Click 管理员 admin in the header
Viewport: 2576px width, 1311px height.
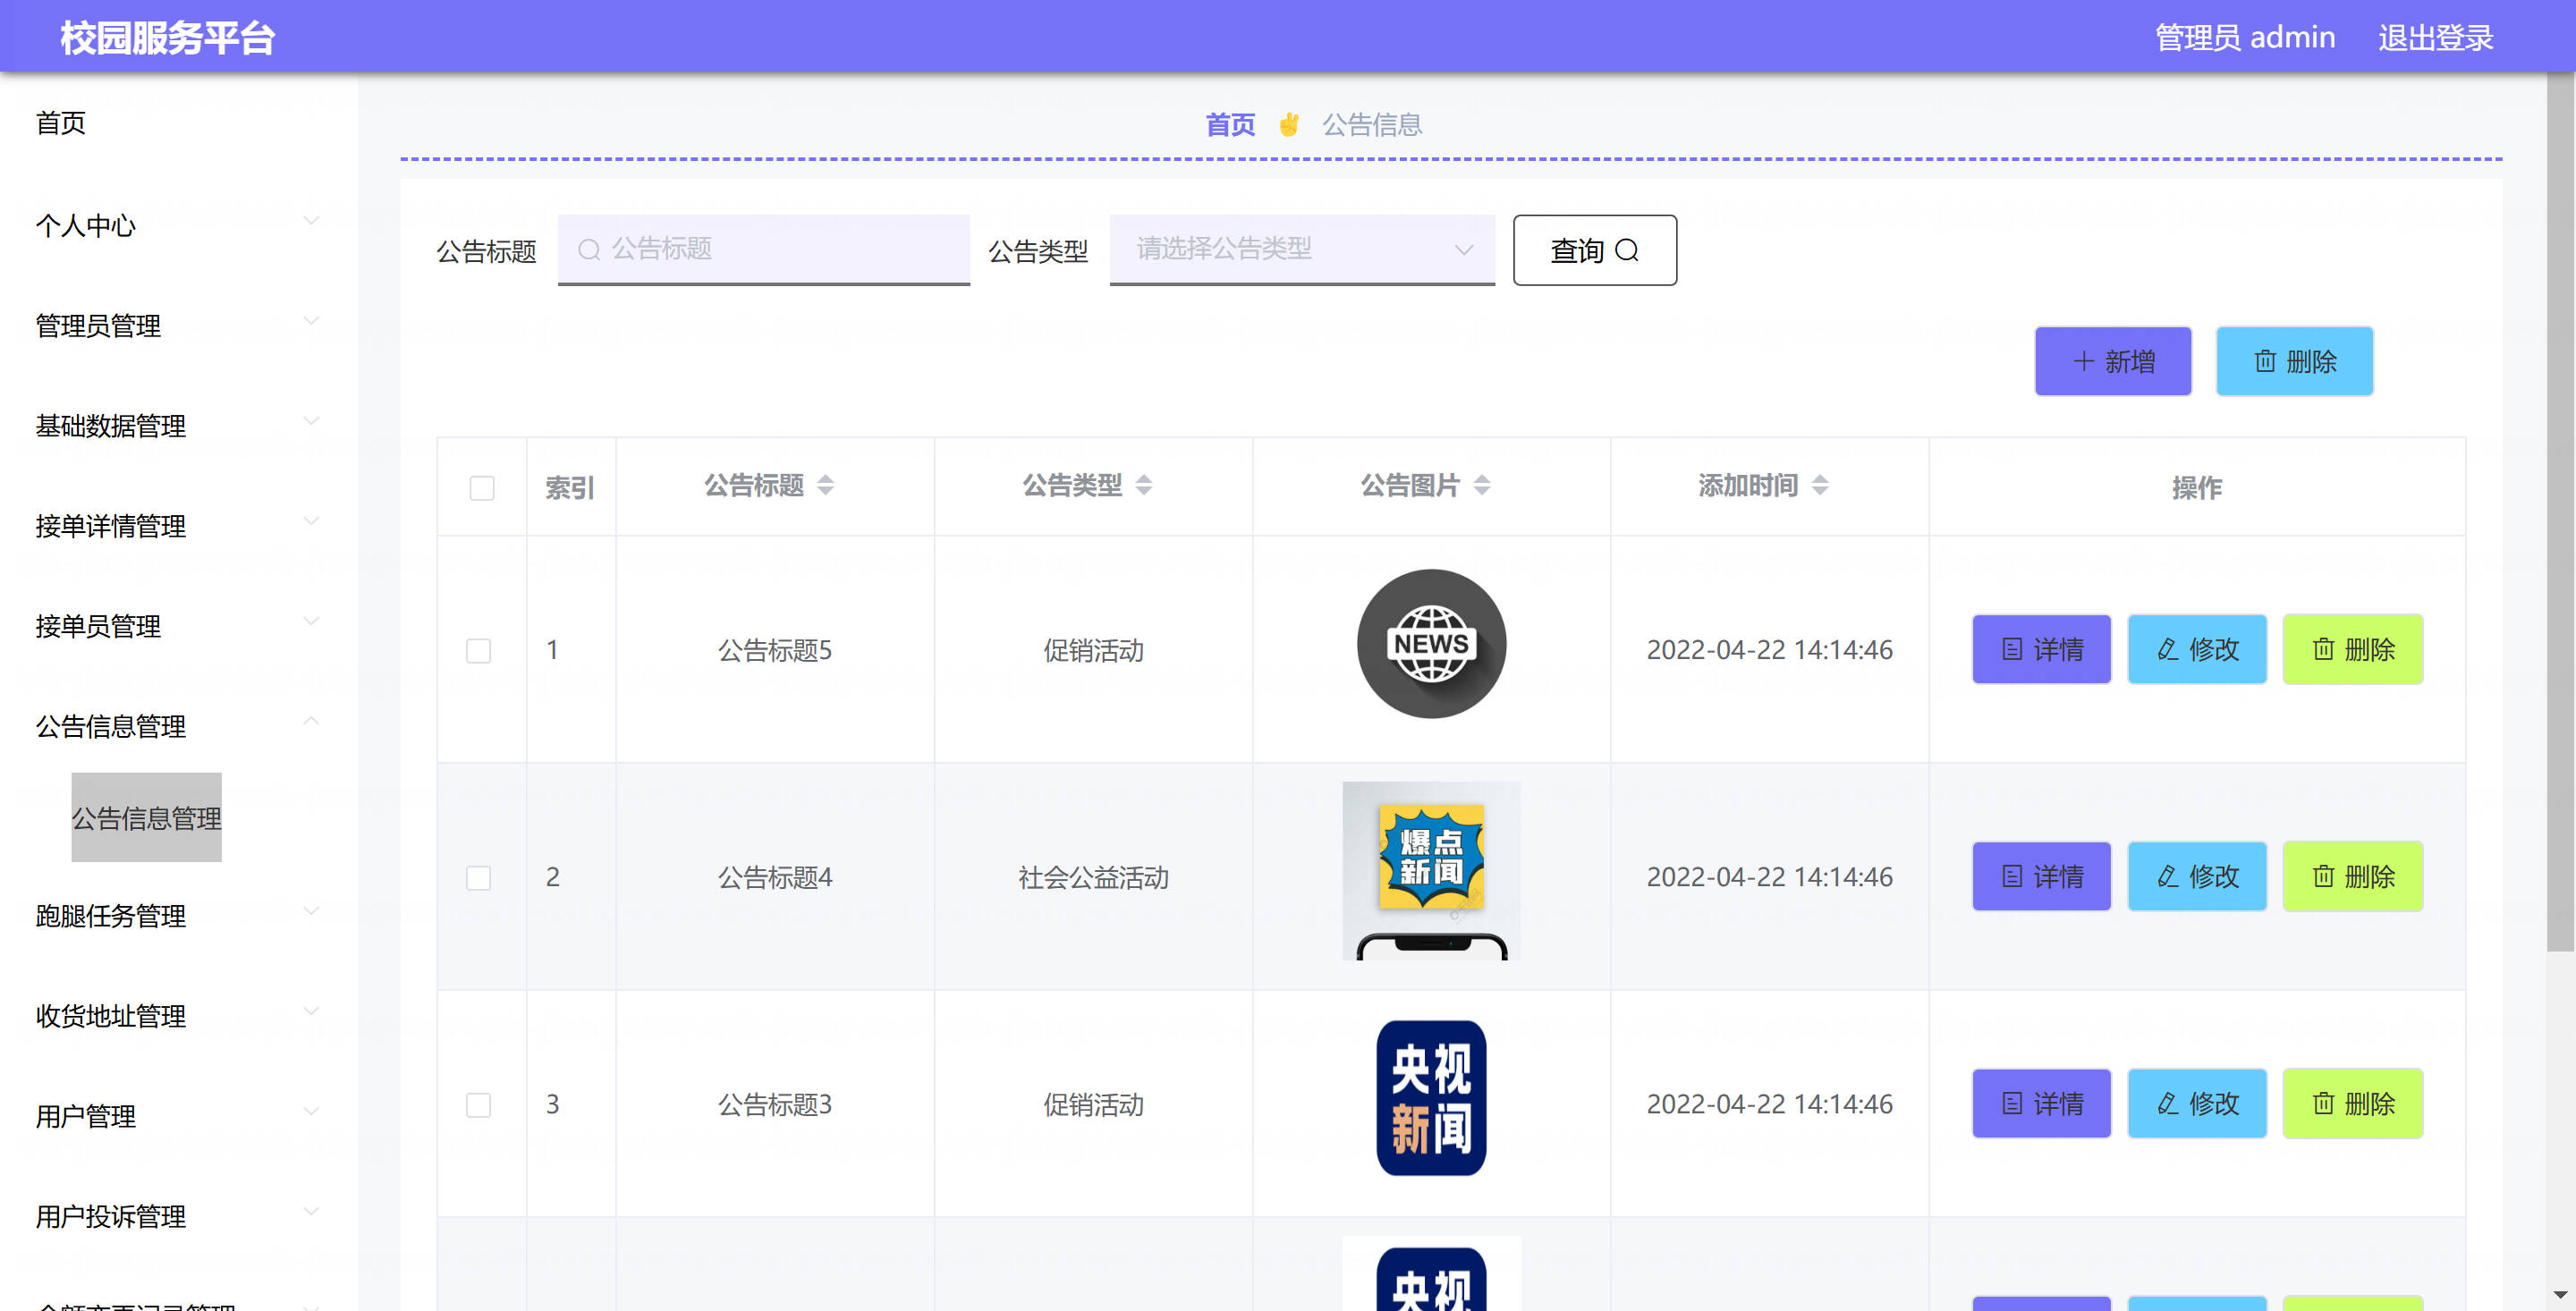coord(2244,37)
